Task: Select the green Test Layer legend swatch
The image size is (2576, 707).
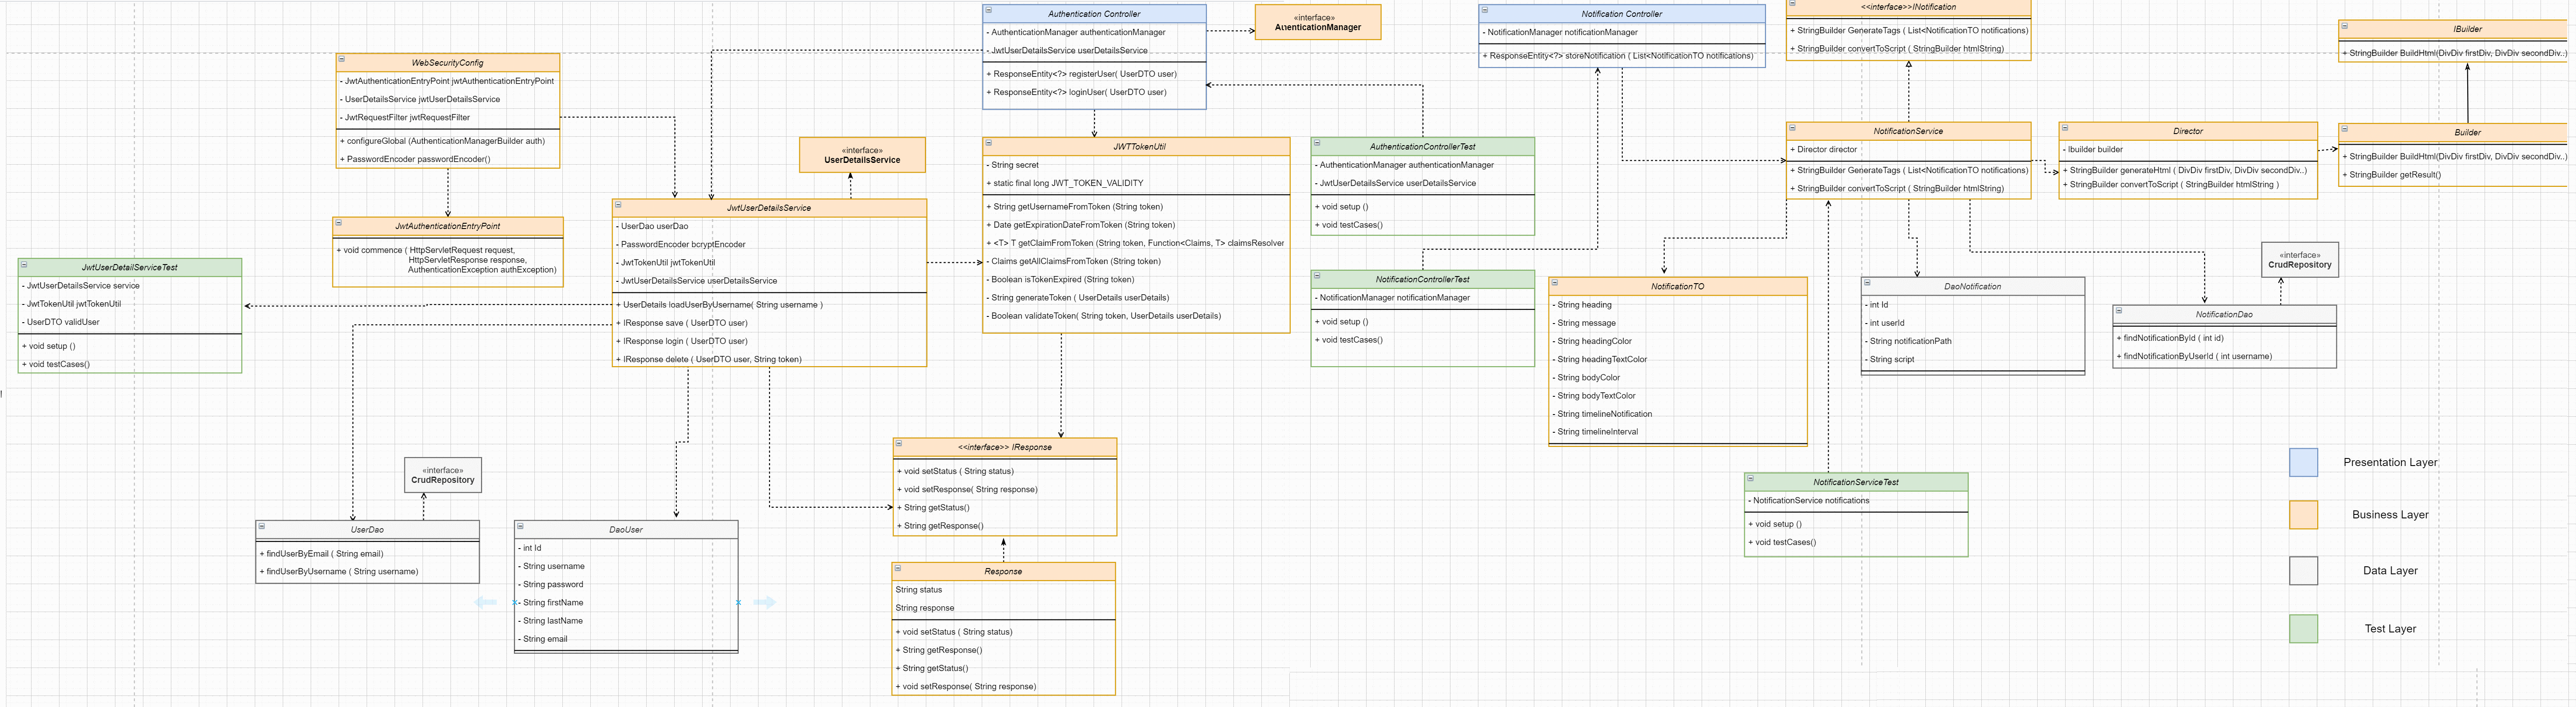Action: 2303,628
